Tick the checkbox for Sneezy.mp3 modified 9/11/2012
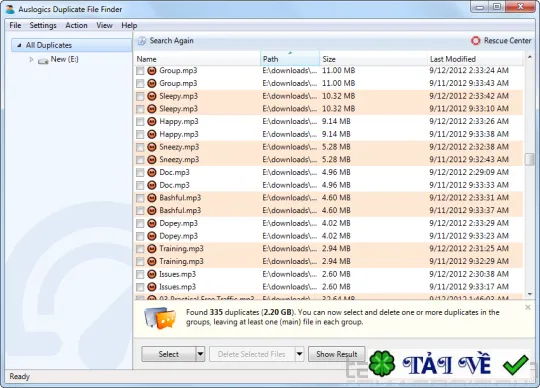540x388 pixels. click(x=140, y=160)
